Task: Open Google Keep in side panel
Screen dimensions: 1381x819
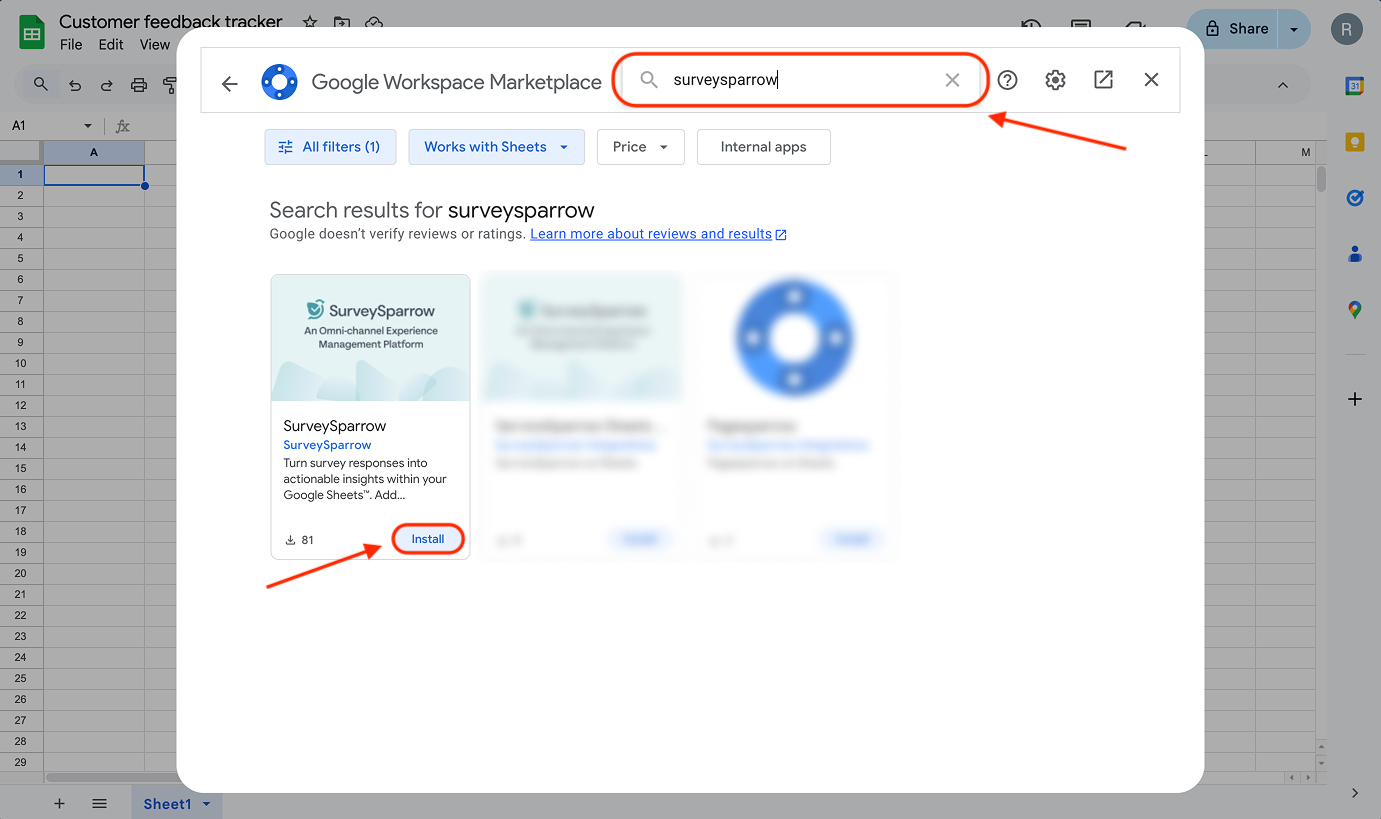Action: click(x=1355, y=142)
